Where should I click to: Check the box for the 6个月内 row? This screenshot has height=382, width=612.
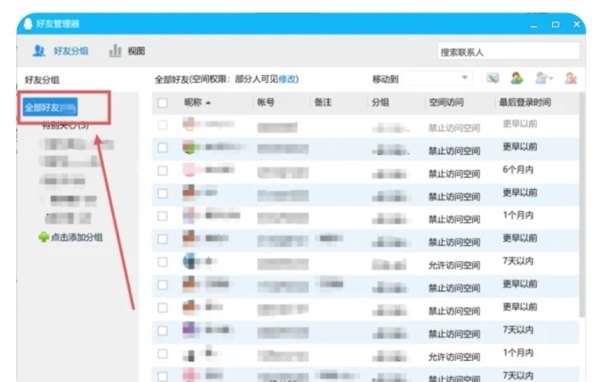(x=162, y=171)
